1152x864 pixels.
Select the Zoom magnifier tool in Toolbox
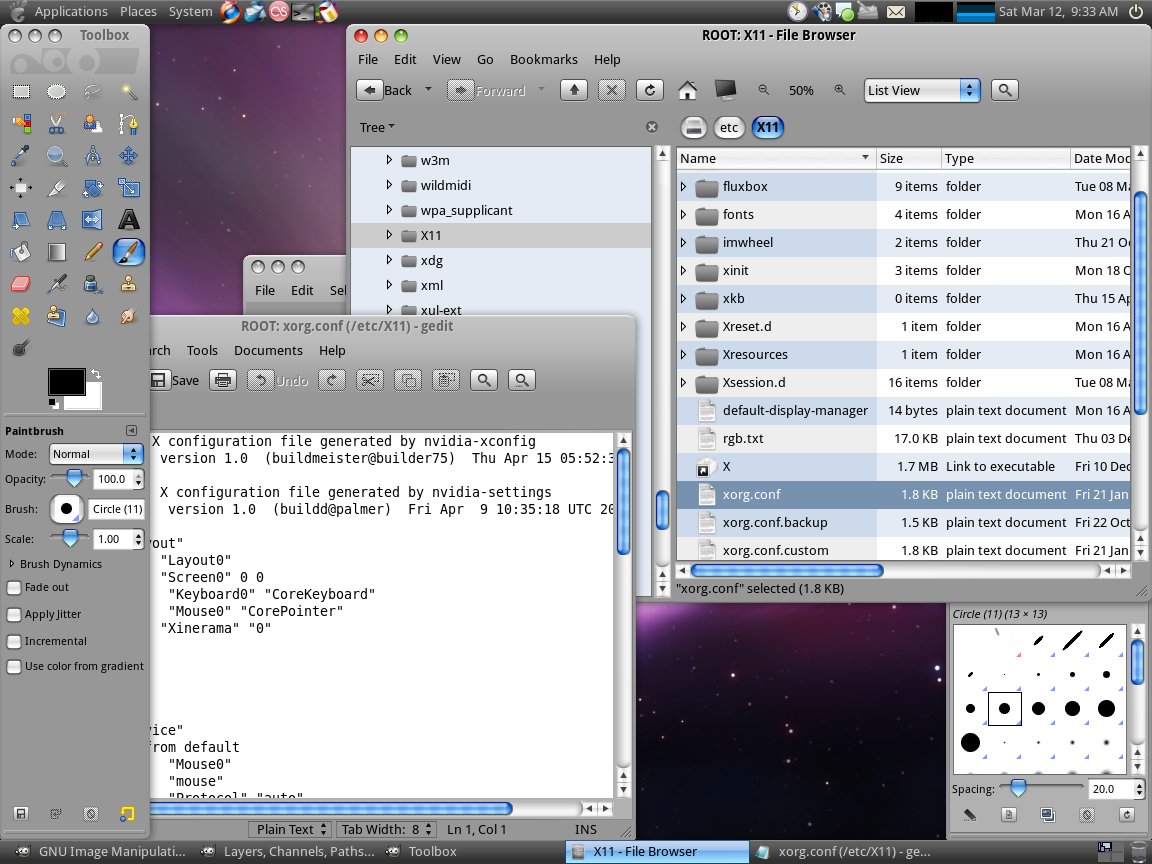pos(57,156)
